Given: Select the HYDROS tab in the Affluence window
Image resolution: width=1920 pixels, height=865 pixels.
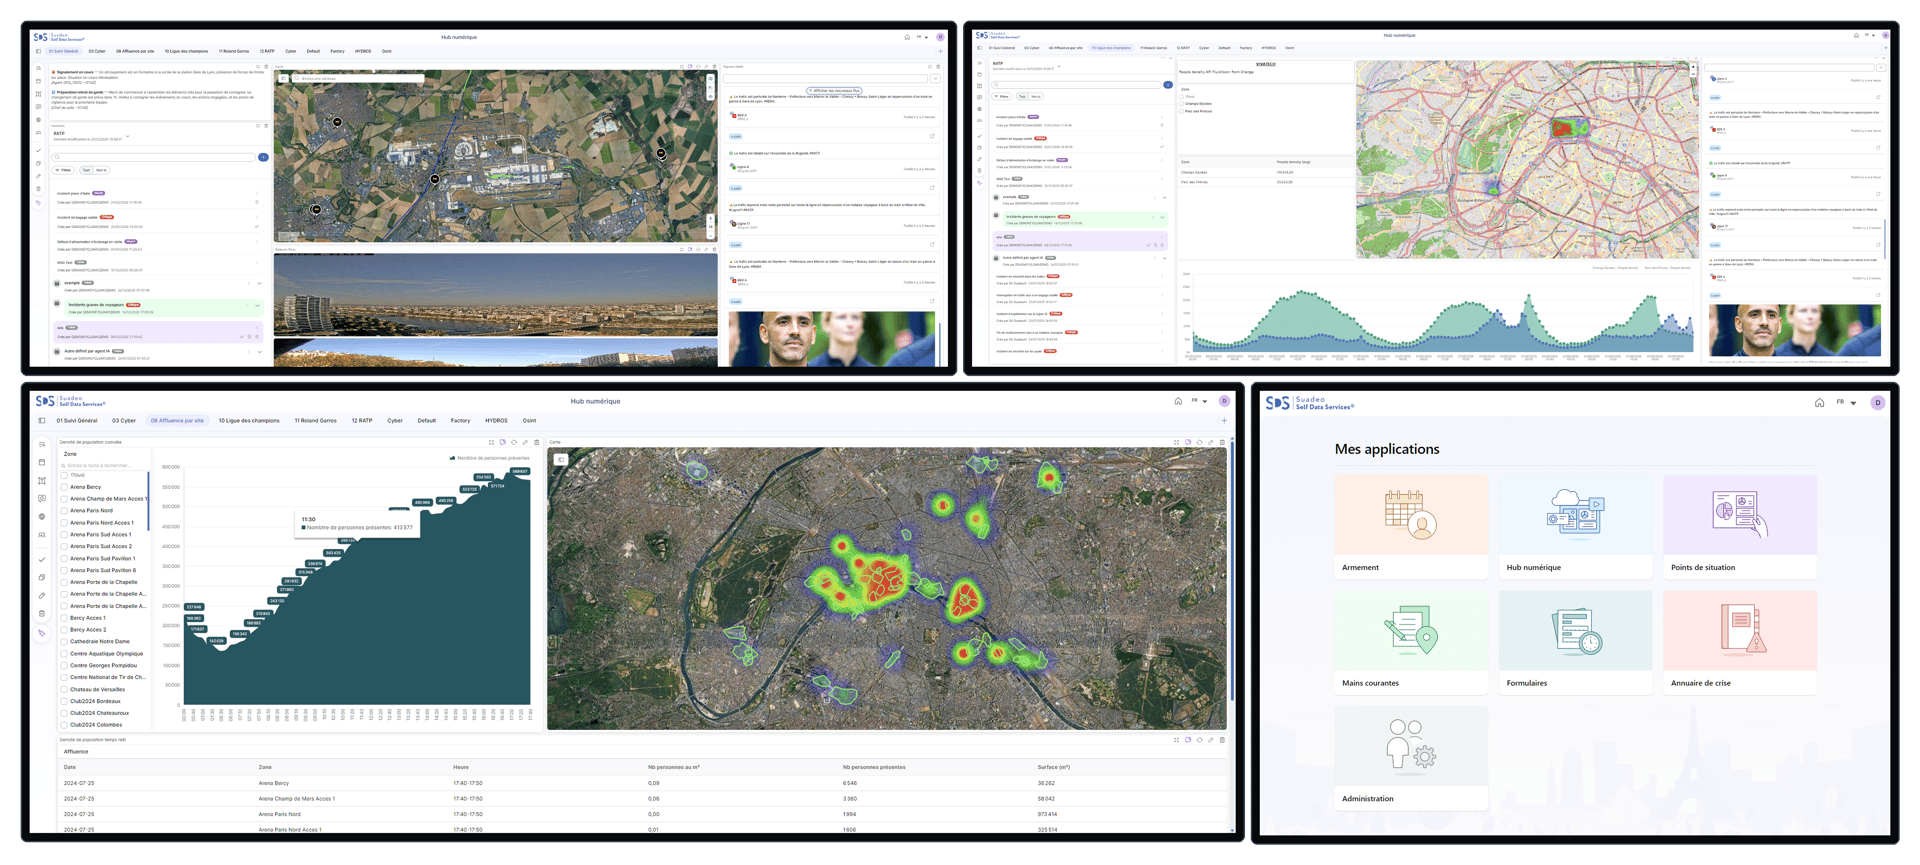Looking at the screenshot, I should (x=496, y=421).
